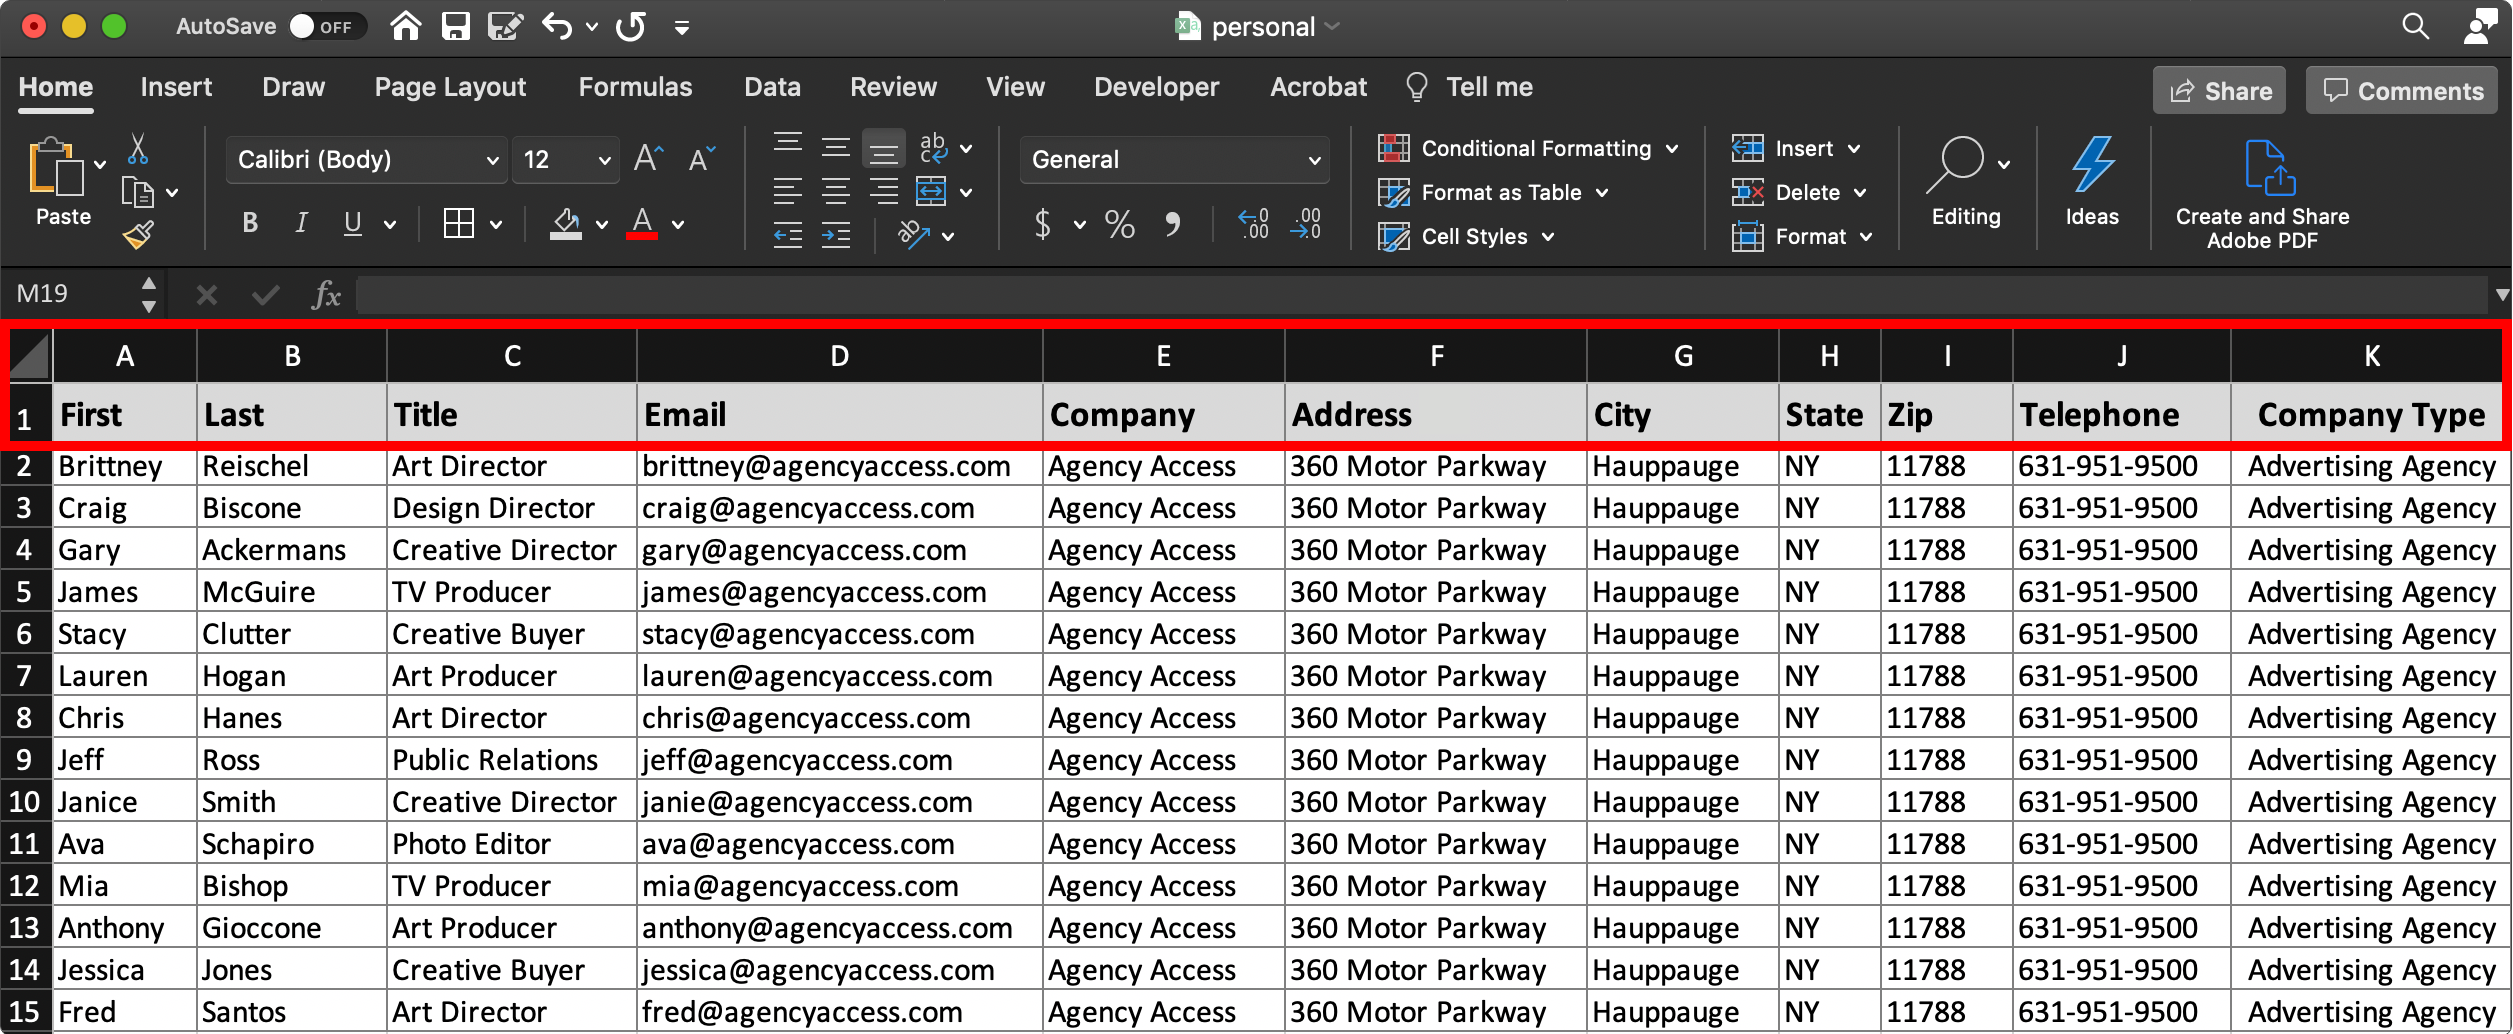The height and width of the screenshot is (1034, 2513).
Task: Click the Share button
Action: coord(2219,91)
